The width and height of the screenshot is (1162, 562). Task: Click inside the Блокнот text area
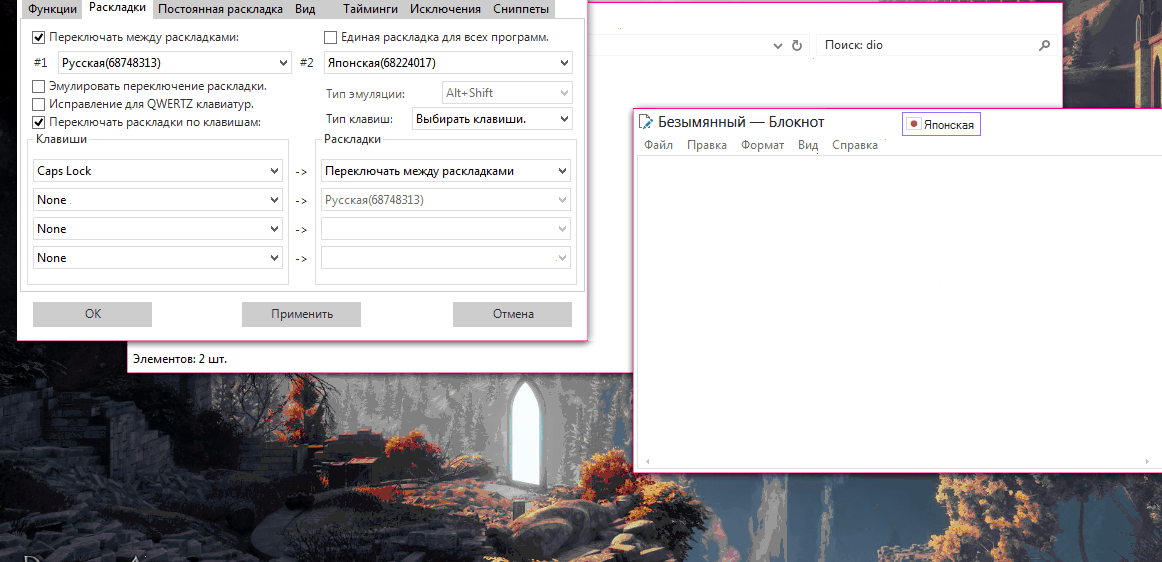[898, 304]
